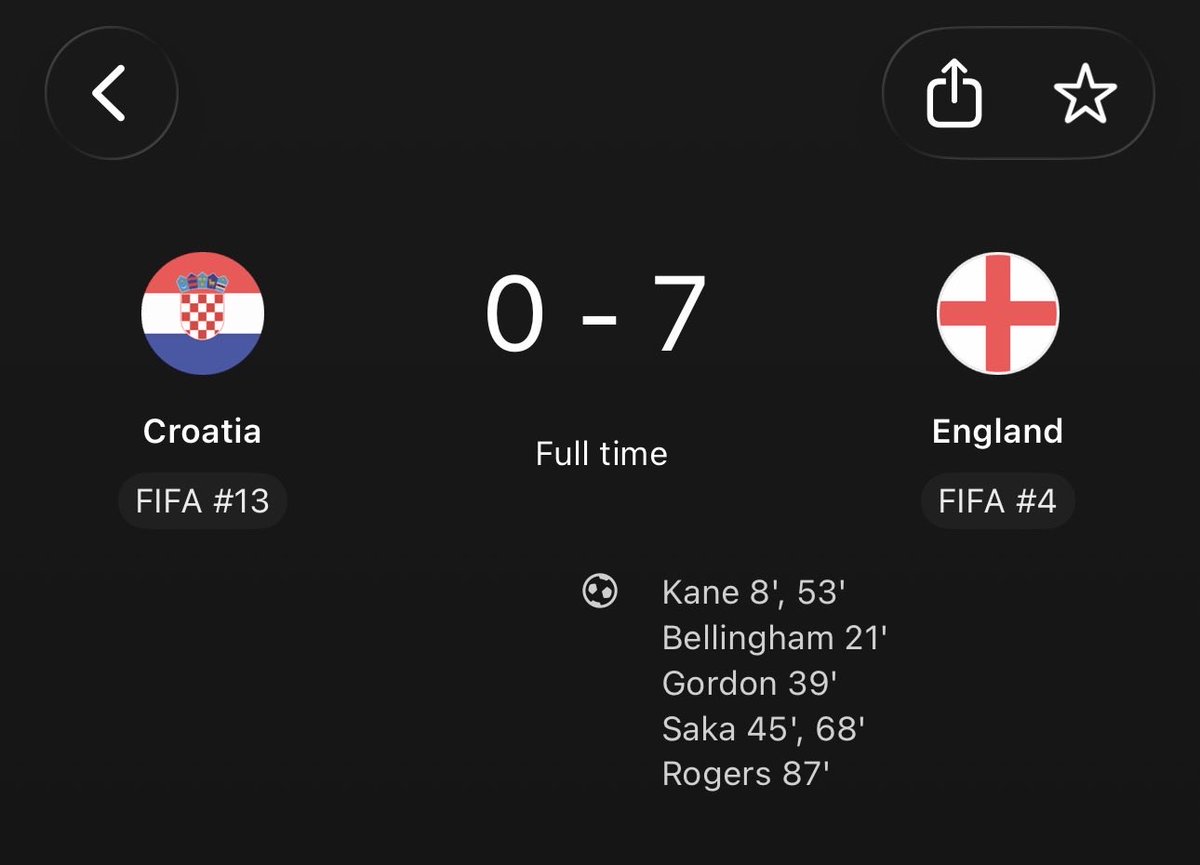Select the Kane 8', 53' goal entry

[x=754, y=592]
